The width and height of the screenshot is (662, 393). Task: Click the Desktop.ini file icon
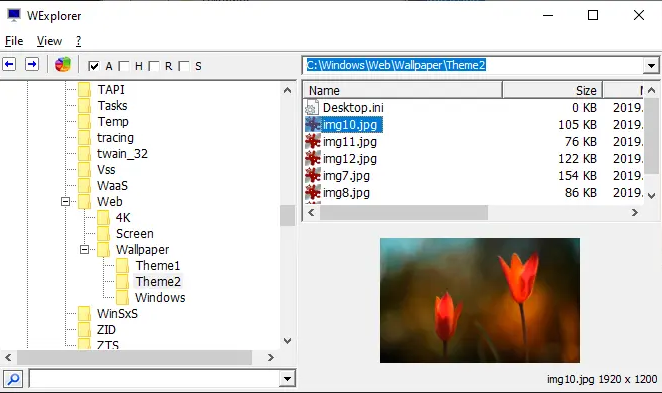312,108
